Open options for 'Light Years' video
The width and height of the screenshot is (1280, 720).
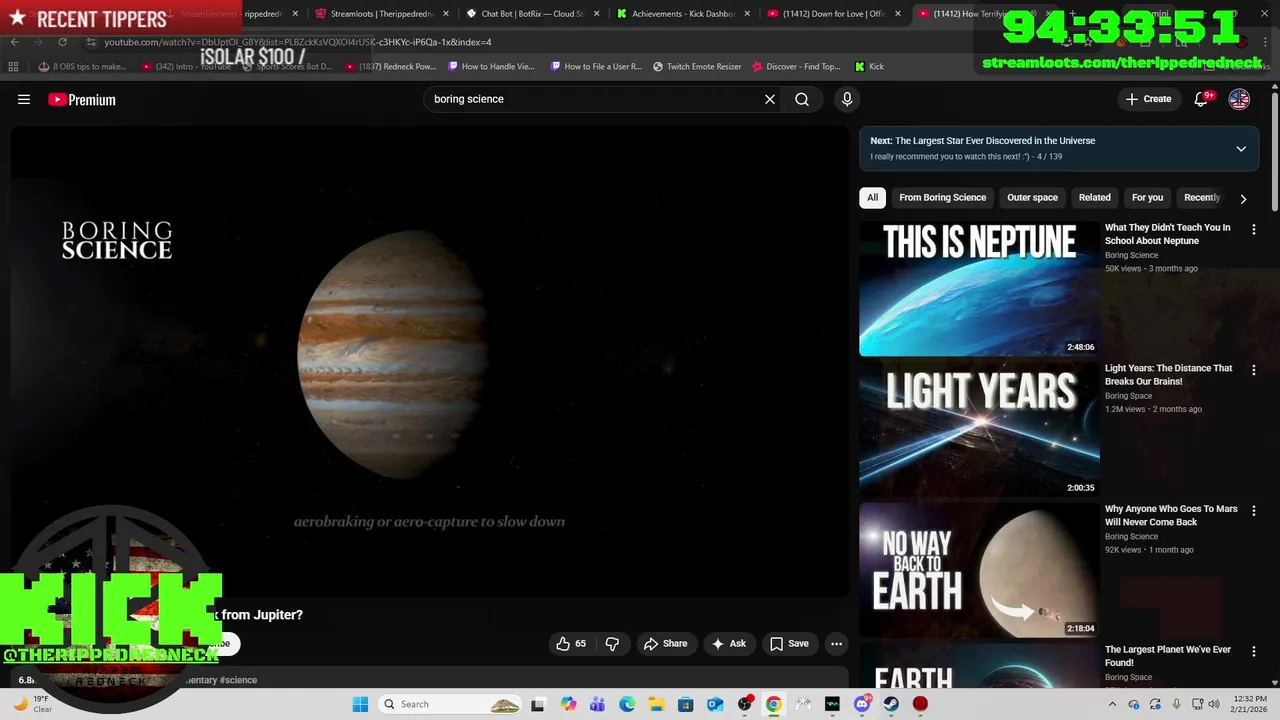click(1254, 370)
